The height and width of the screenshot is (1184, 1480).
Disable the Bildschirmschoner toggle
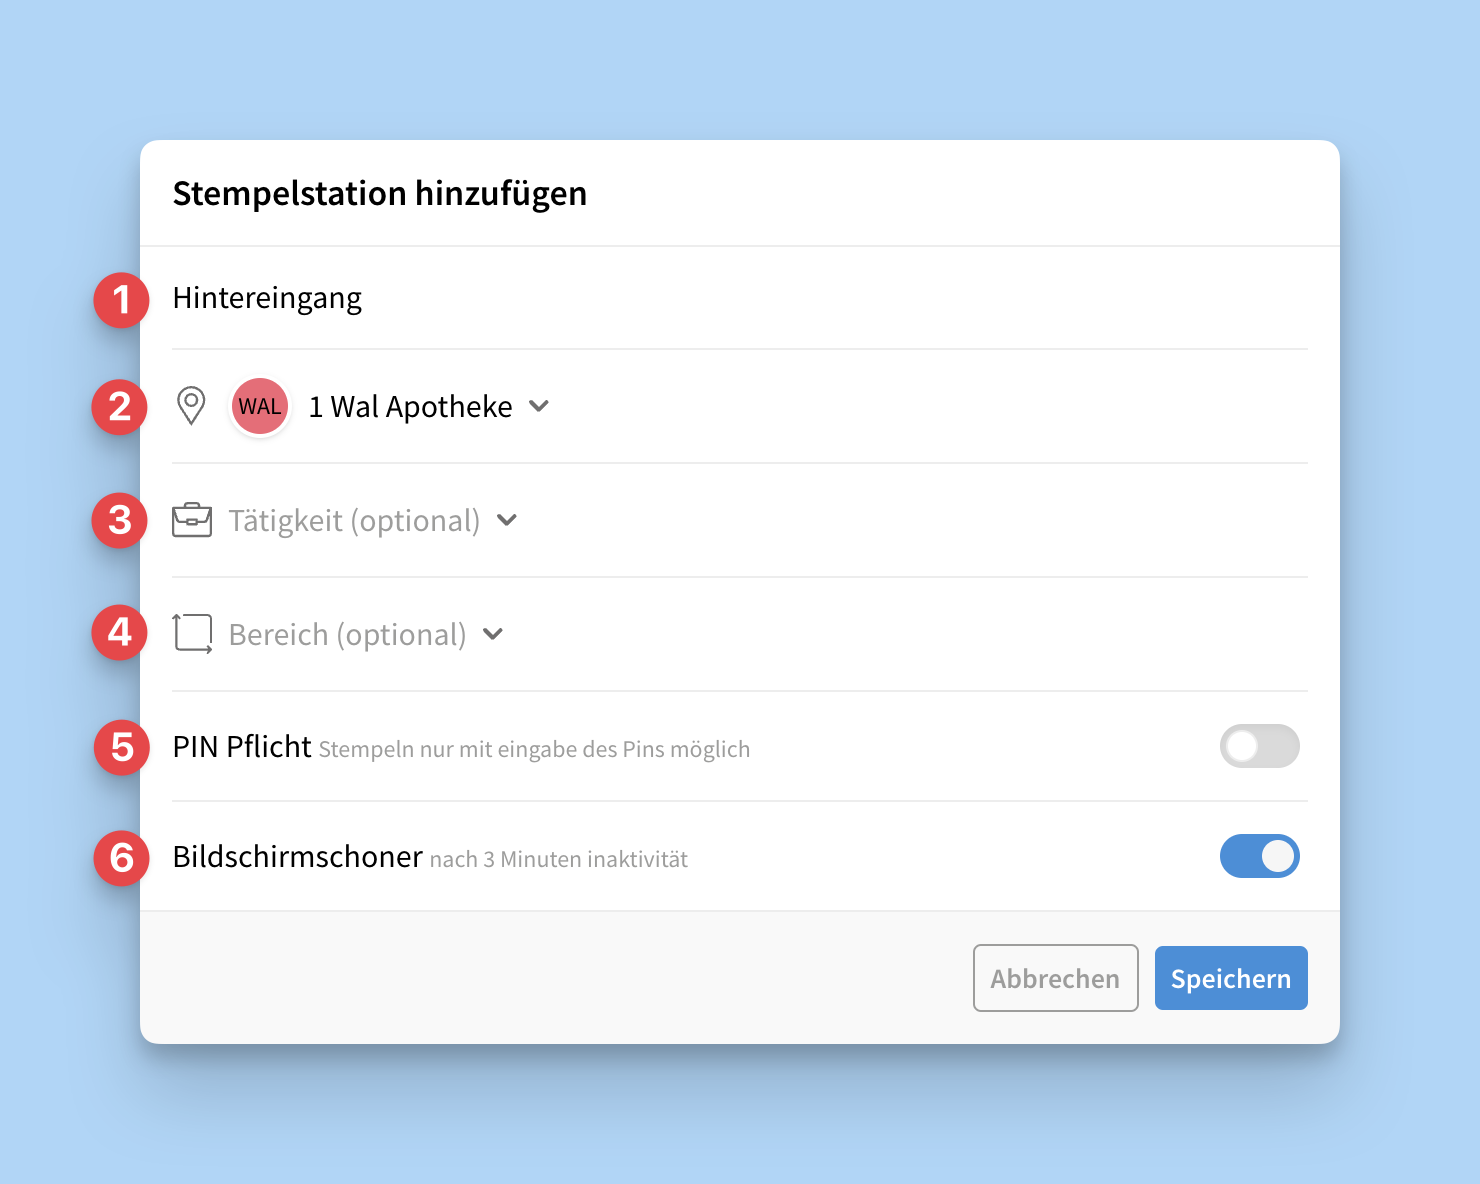1259,856
